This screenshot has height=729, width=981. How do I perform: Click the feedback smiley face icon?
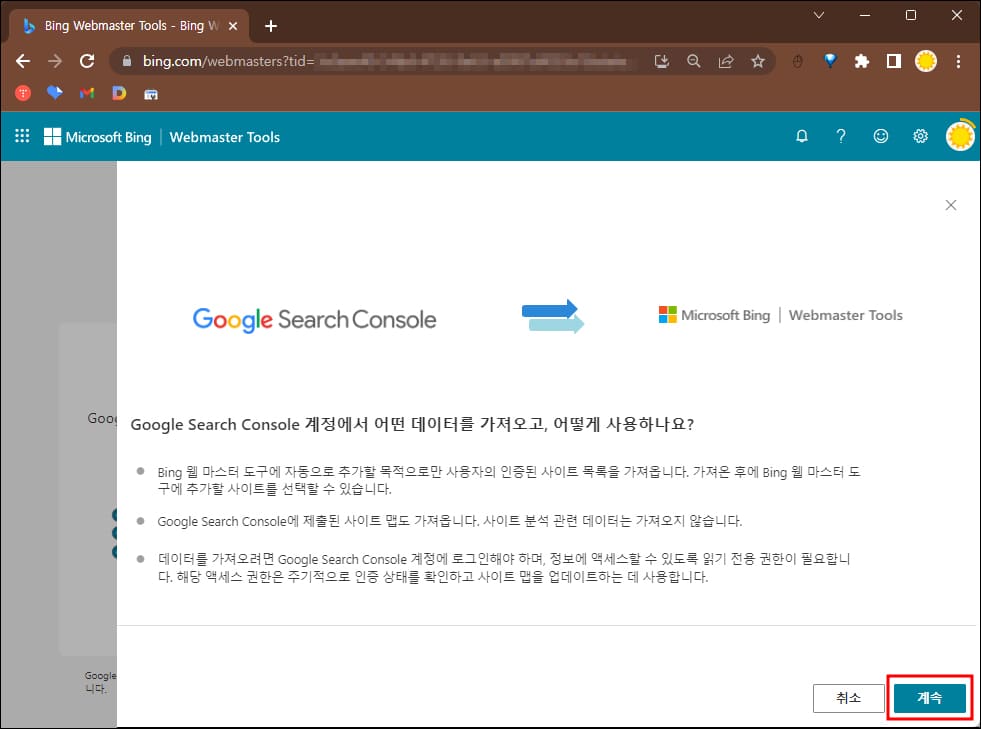tap(880, 136)
